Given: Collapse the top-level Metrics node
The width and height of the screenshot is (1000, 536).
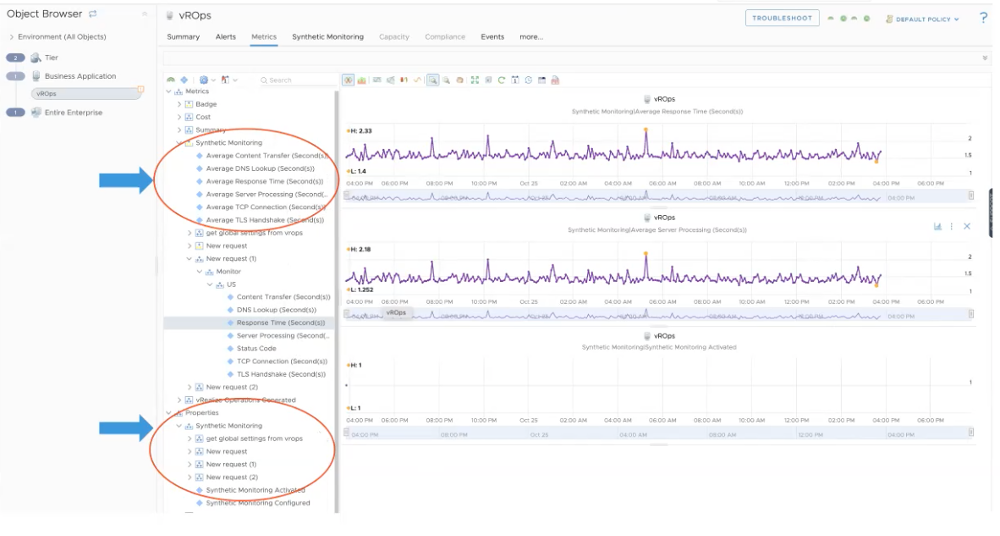Looking at the screenshot, I should pyautogui.click(x=169, y=91).
